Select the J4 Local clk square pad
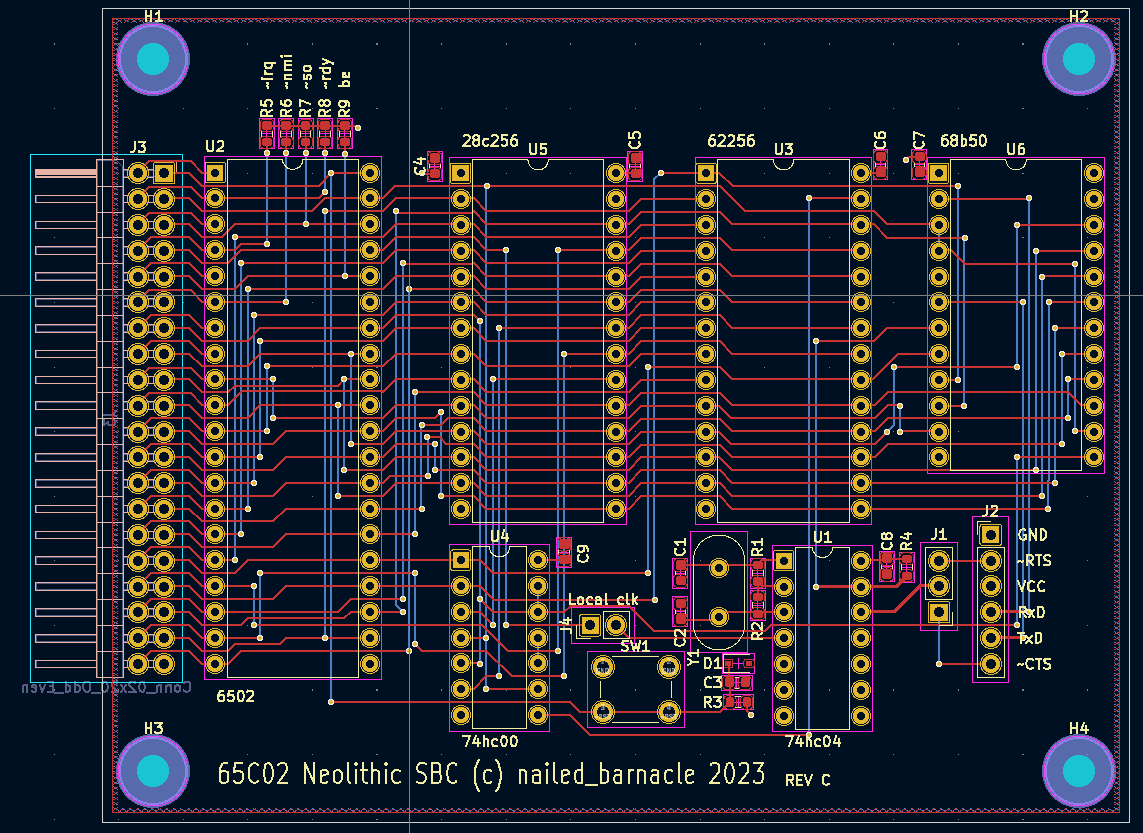This screenshot has height=833, width=1143. [x=589, y=626]
